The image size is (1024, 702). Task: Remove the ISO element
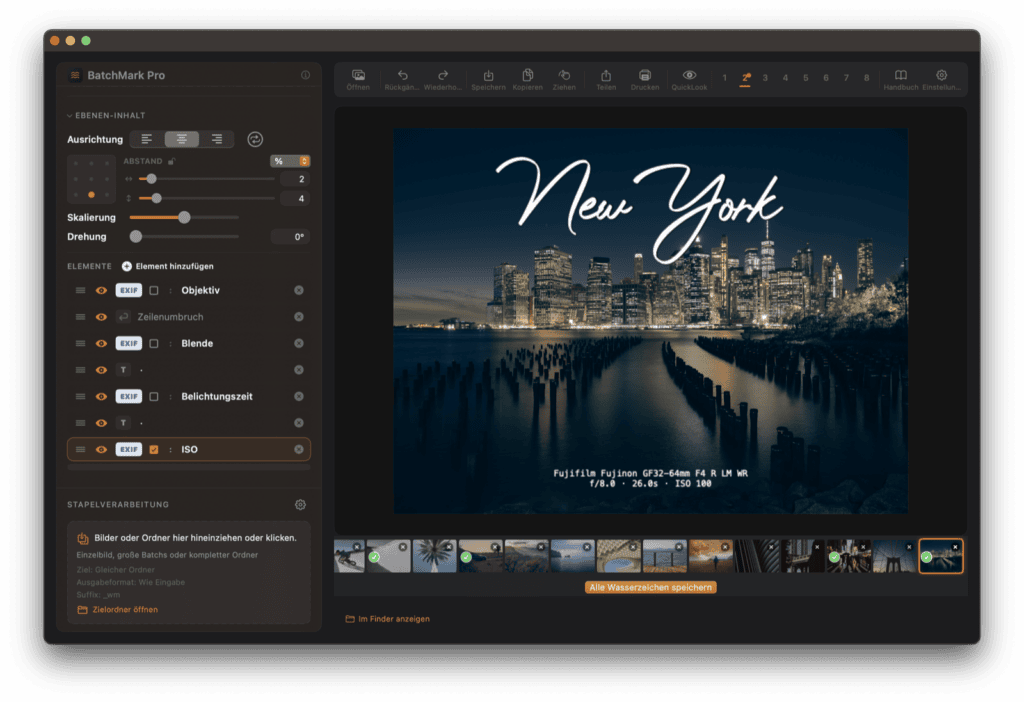[298, 449]
